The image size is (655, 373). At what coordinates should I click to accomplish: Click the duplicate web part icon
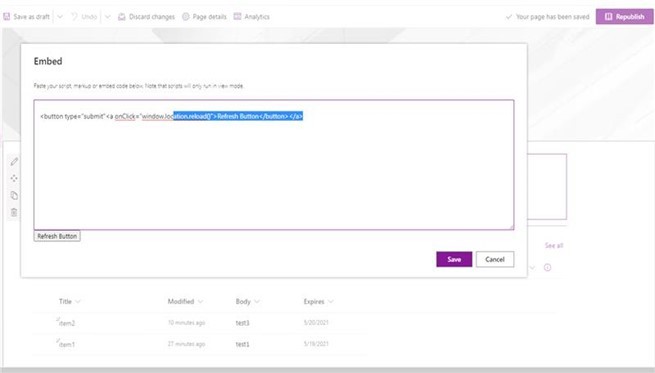click(14, 195)
